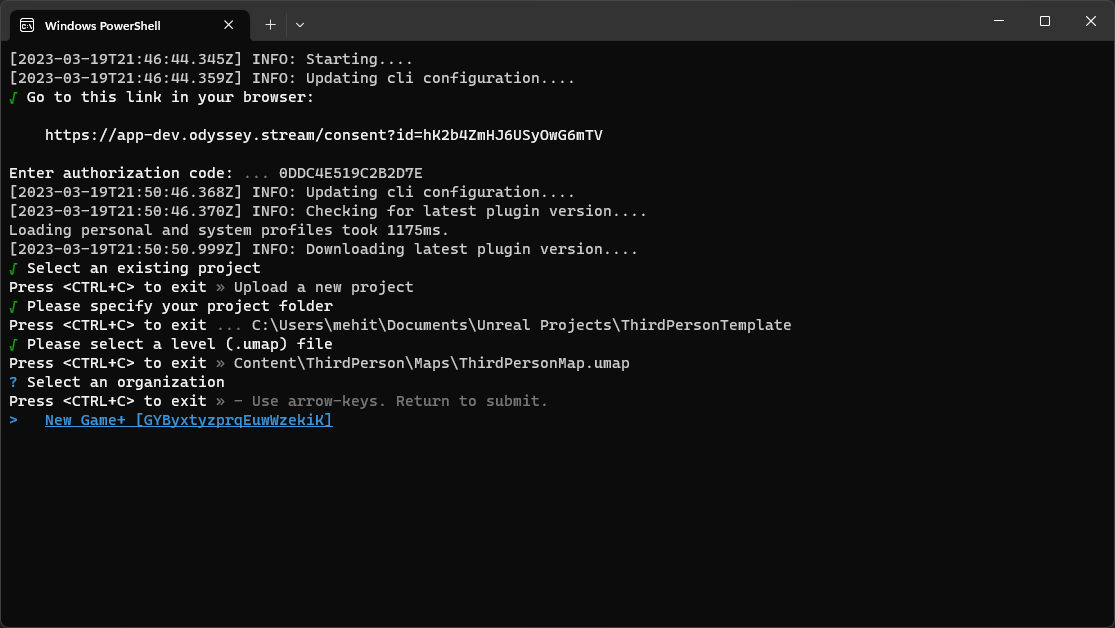Click the PowerShell icon in the tab
The height and width of the screenshot is (628, 1115).
tap(27, 26)
